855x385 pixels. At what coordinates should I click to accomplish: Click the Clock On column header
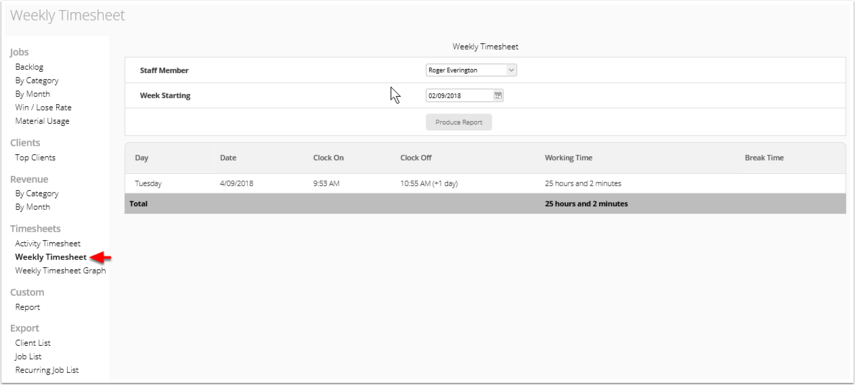point(328,158)
